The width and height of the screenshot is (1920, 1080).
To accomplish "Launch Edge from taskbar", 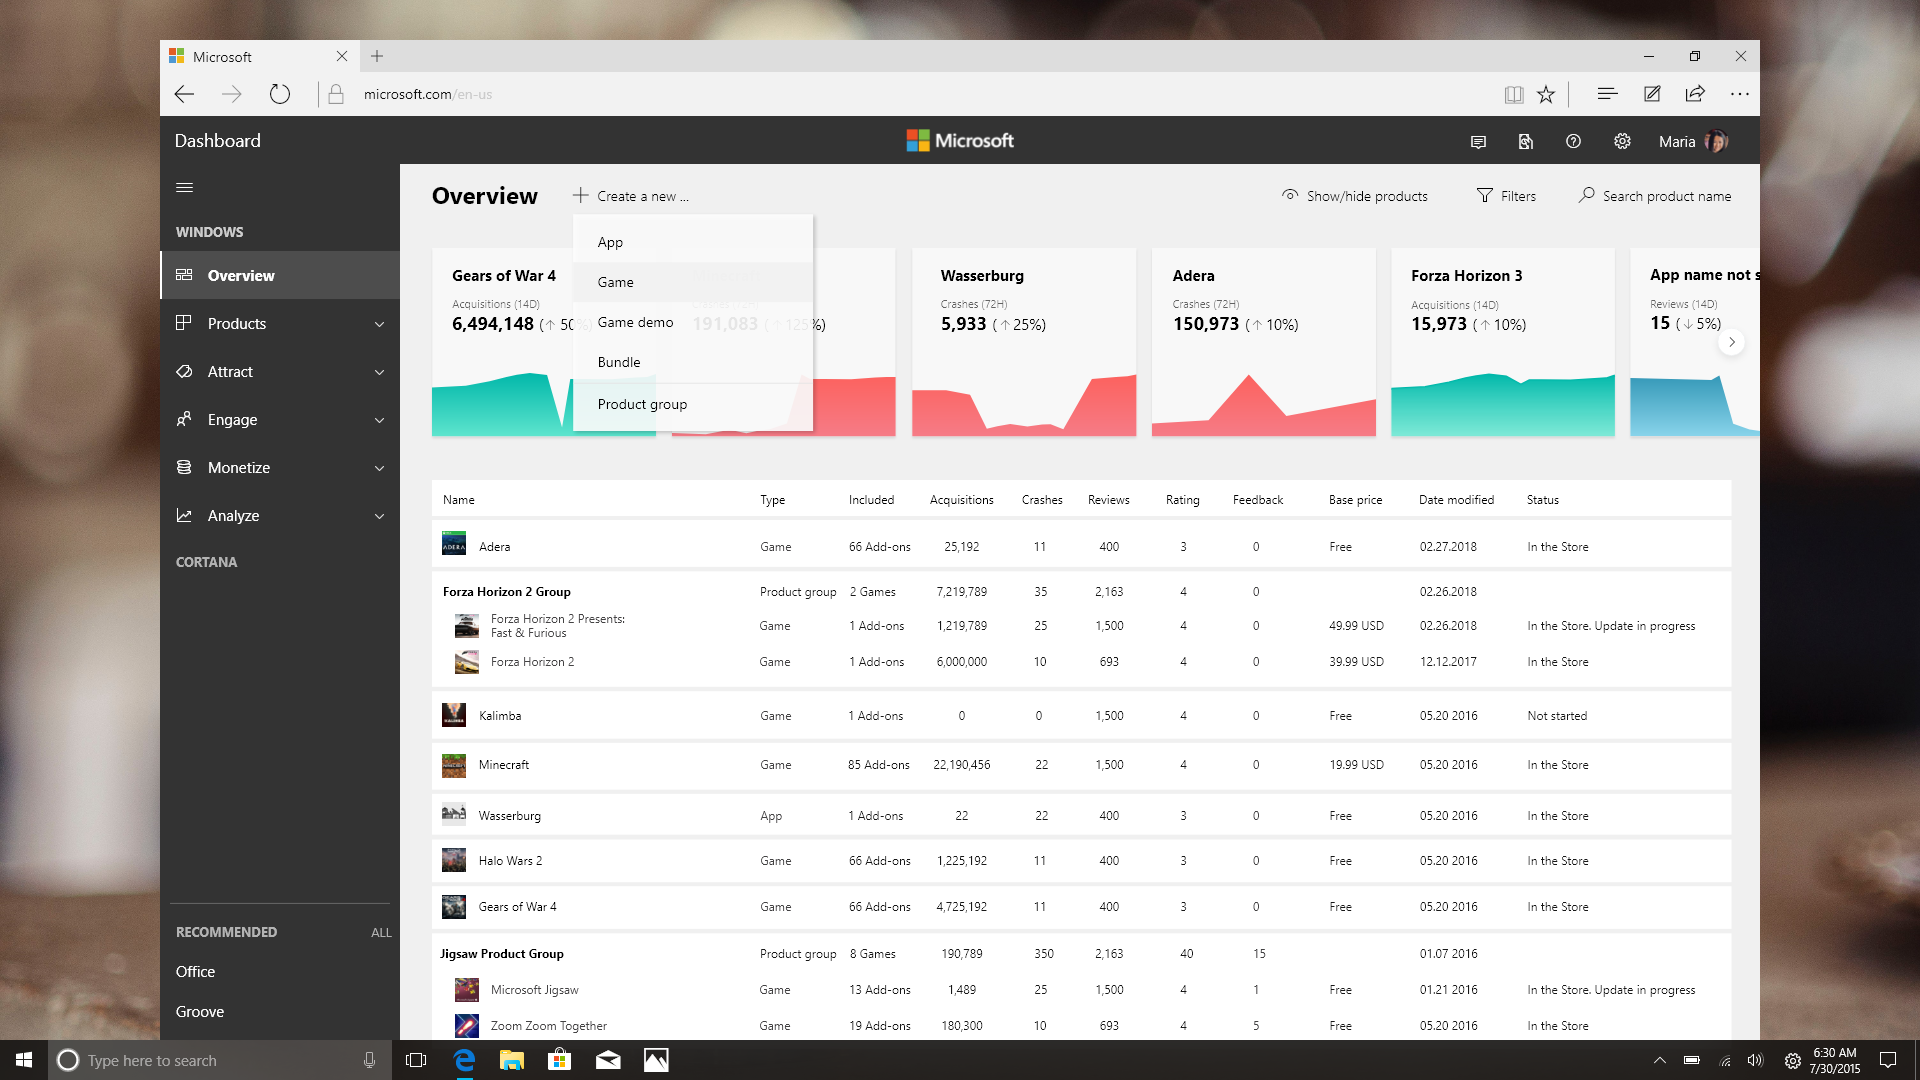I will pos(464,1060).
